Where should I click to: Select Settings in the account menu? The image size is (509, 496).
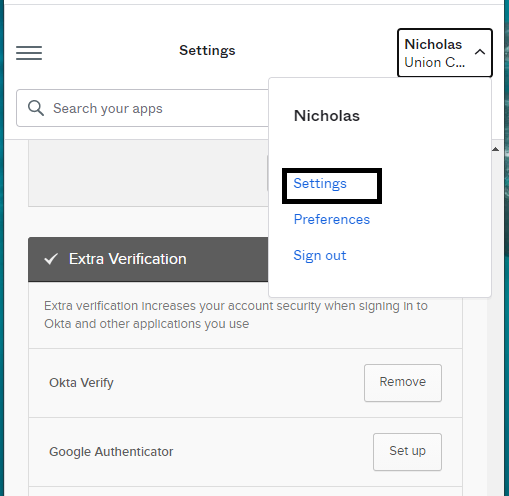(320, 183)
